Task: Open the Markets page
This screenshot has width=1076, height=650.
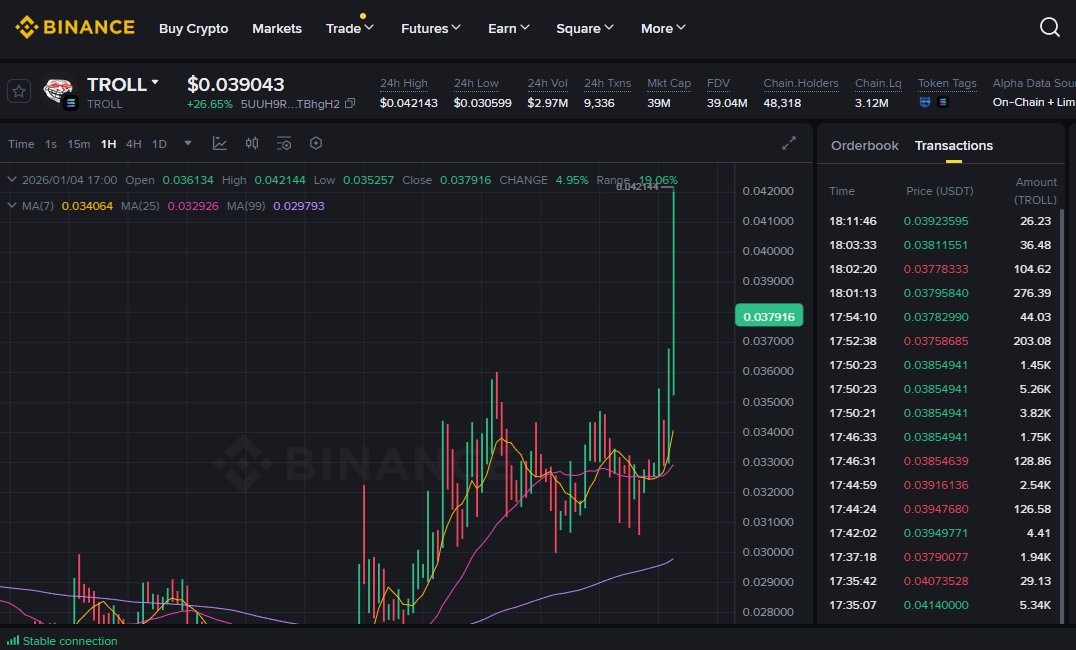Action: pos(277,28)
